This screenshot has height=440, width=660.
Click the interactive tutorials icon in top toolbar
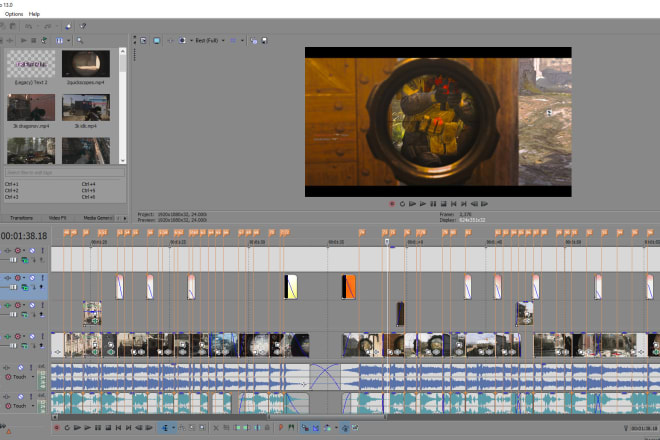(x=68, y=26)
